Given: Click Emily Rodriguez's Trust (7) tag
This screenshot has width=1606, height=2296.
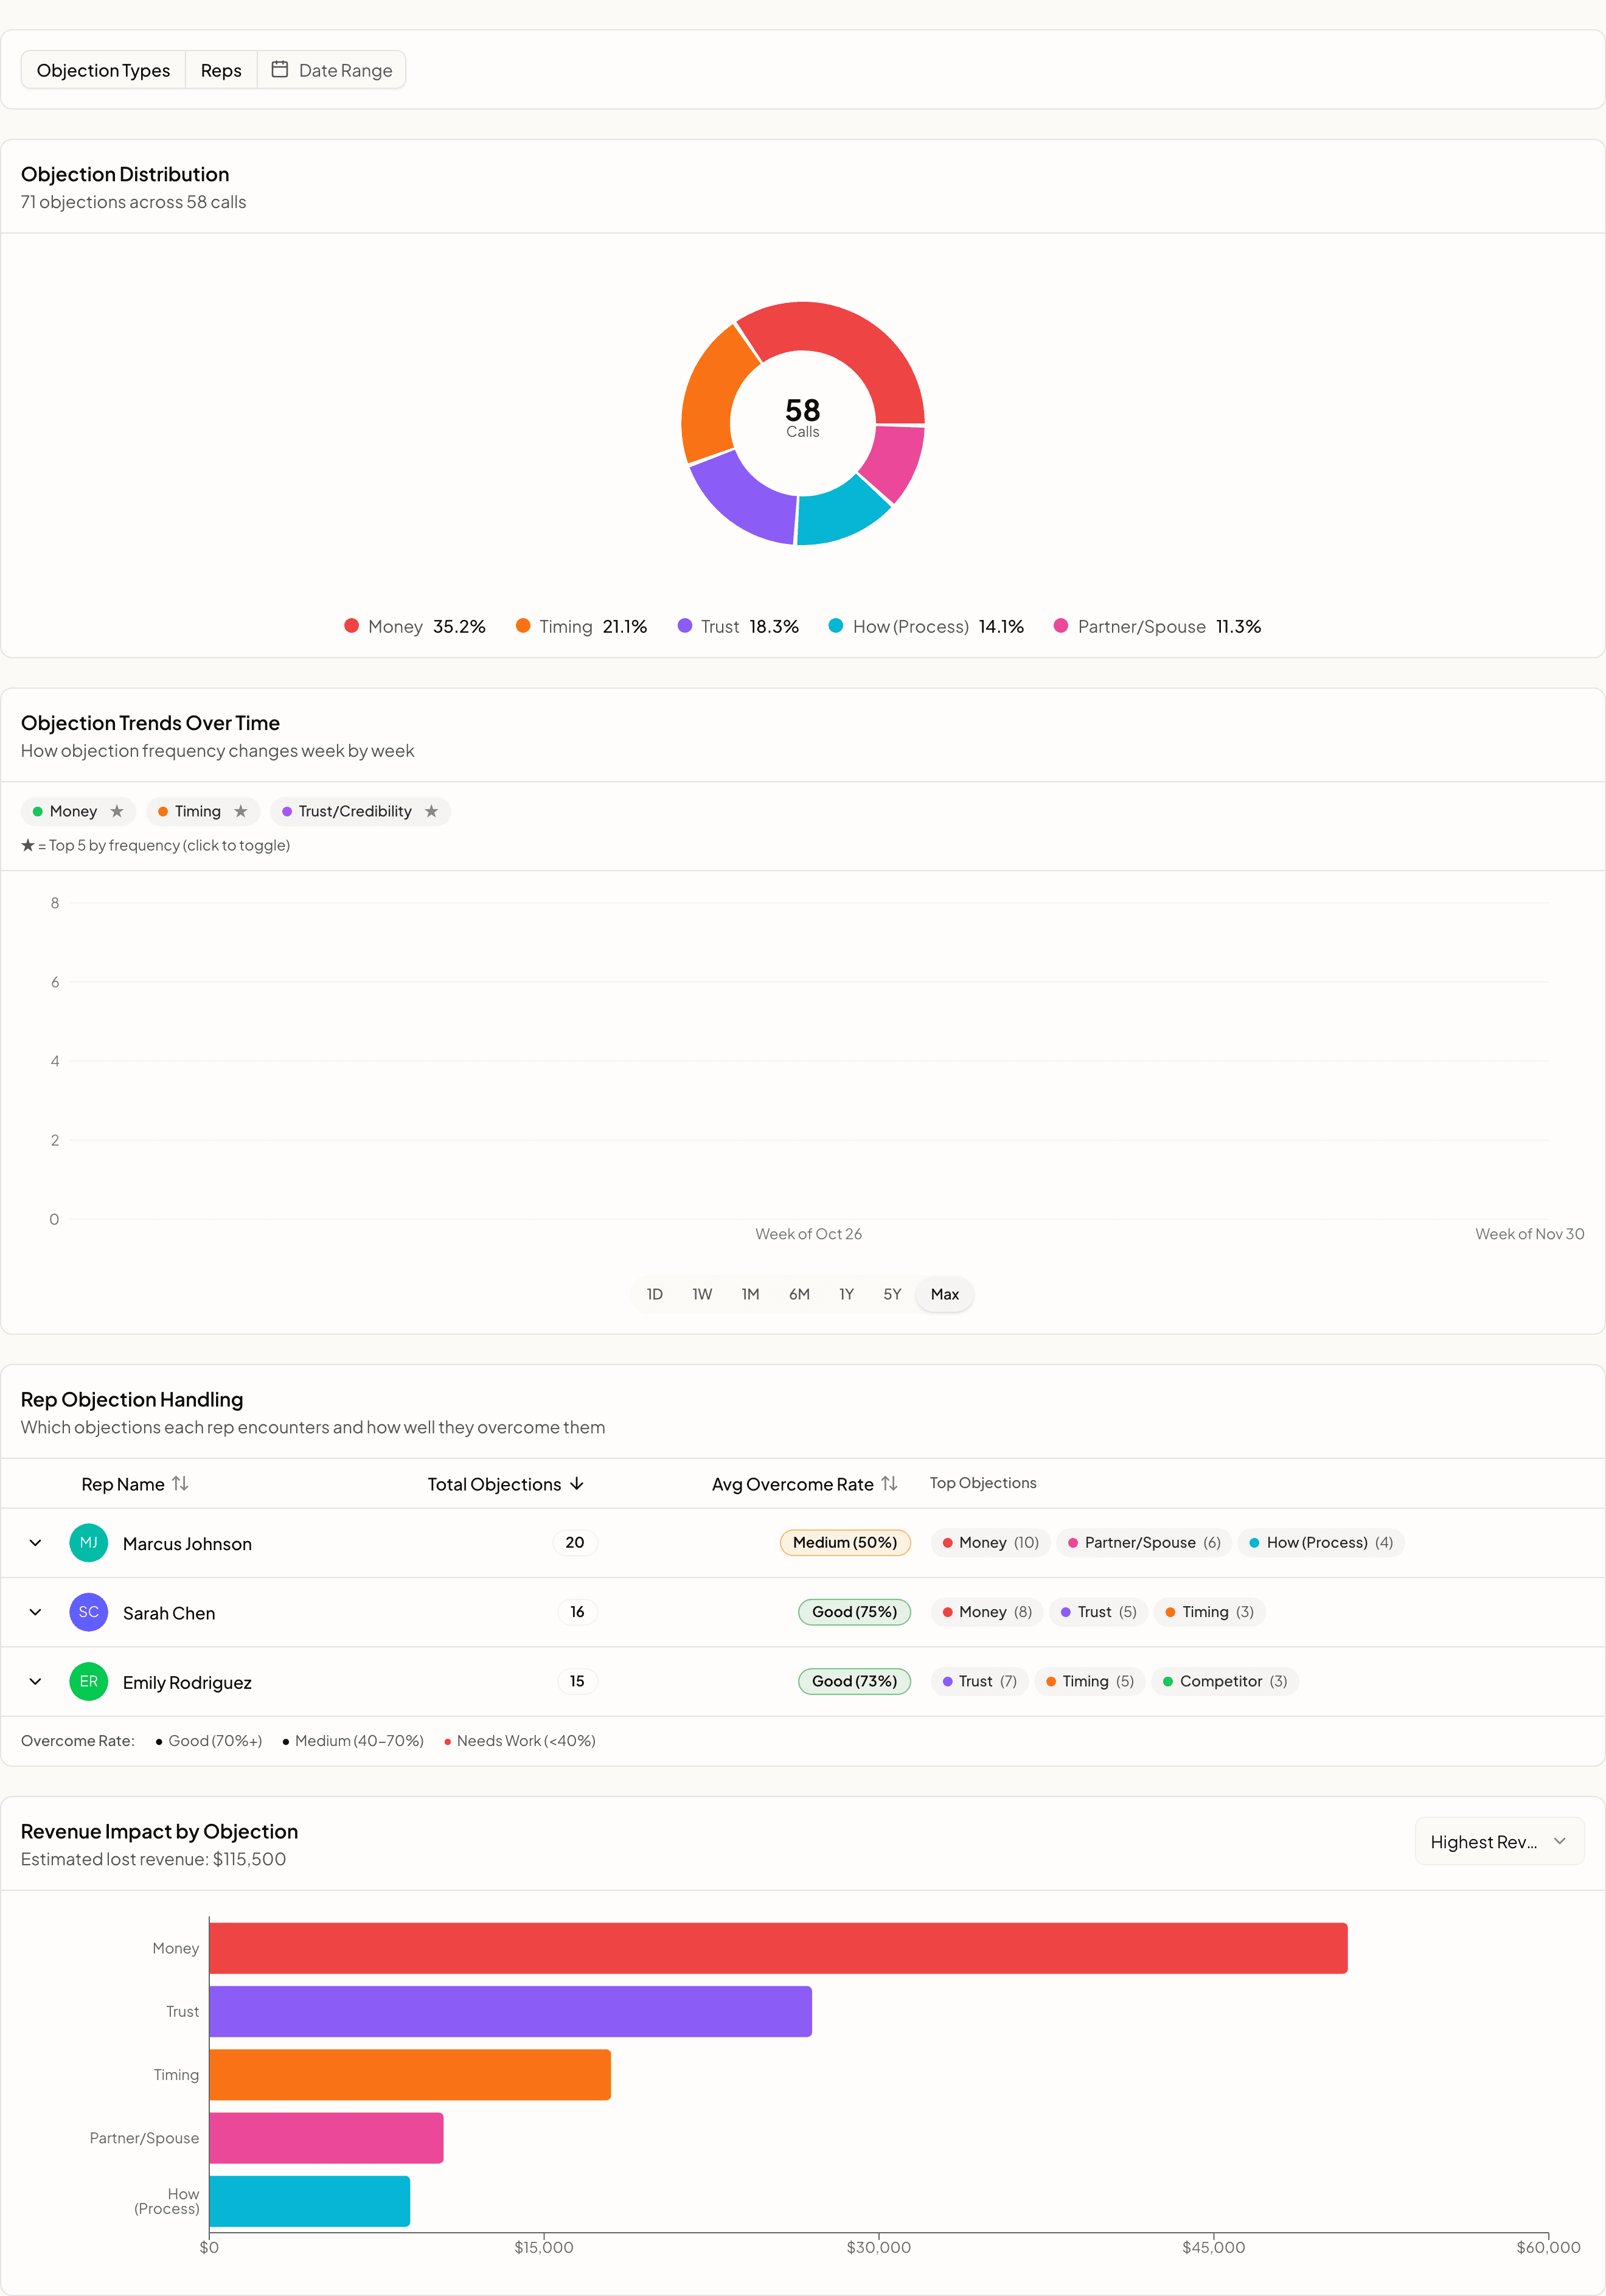Looking at the screenshot, I should pyautogui.click(x=979, y=1680).
